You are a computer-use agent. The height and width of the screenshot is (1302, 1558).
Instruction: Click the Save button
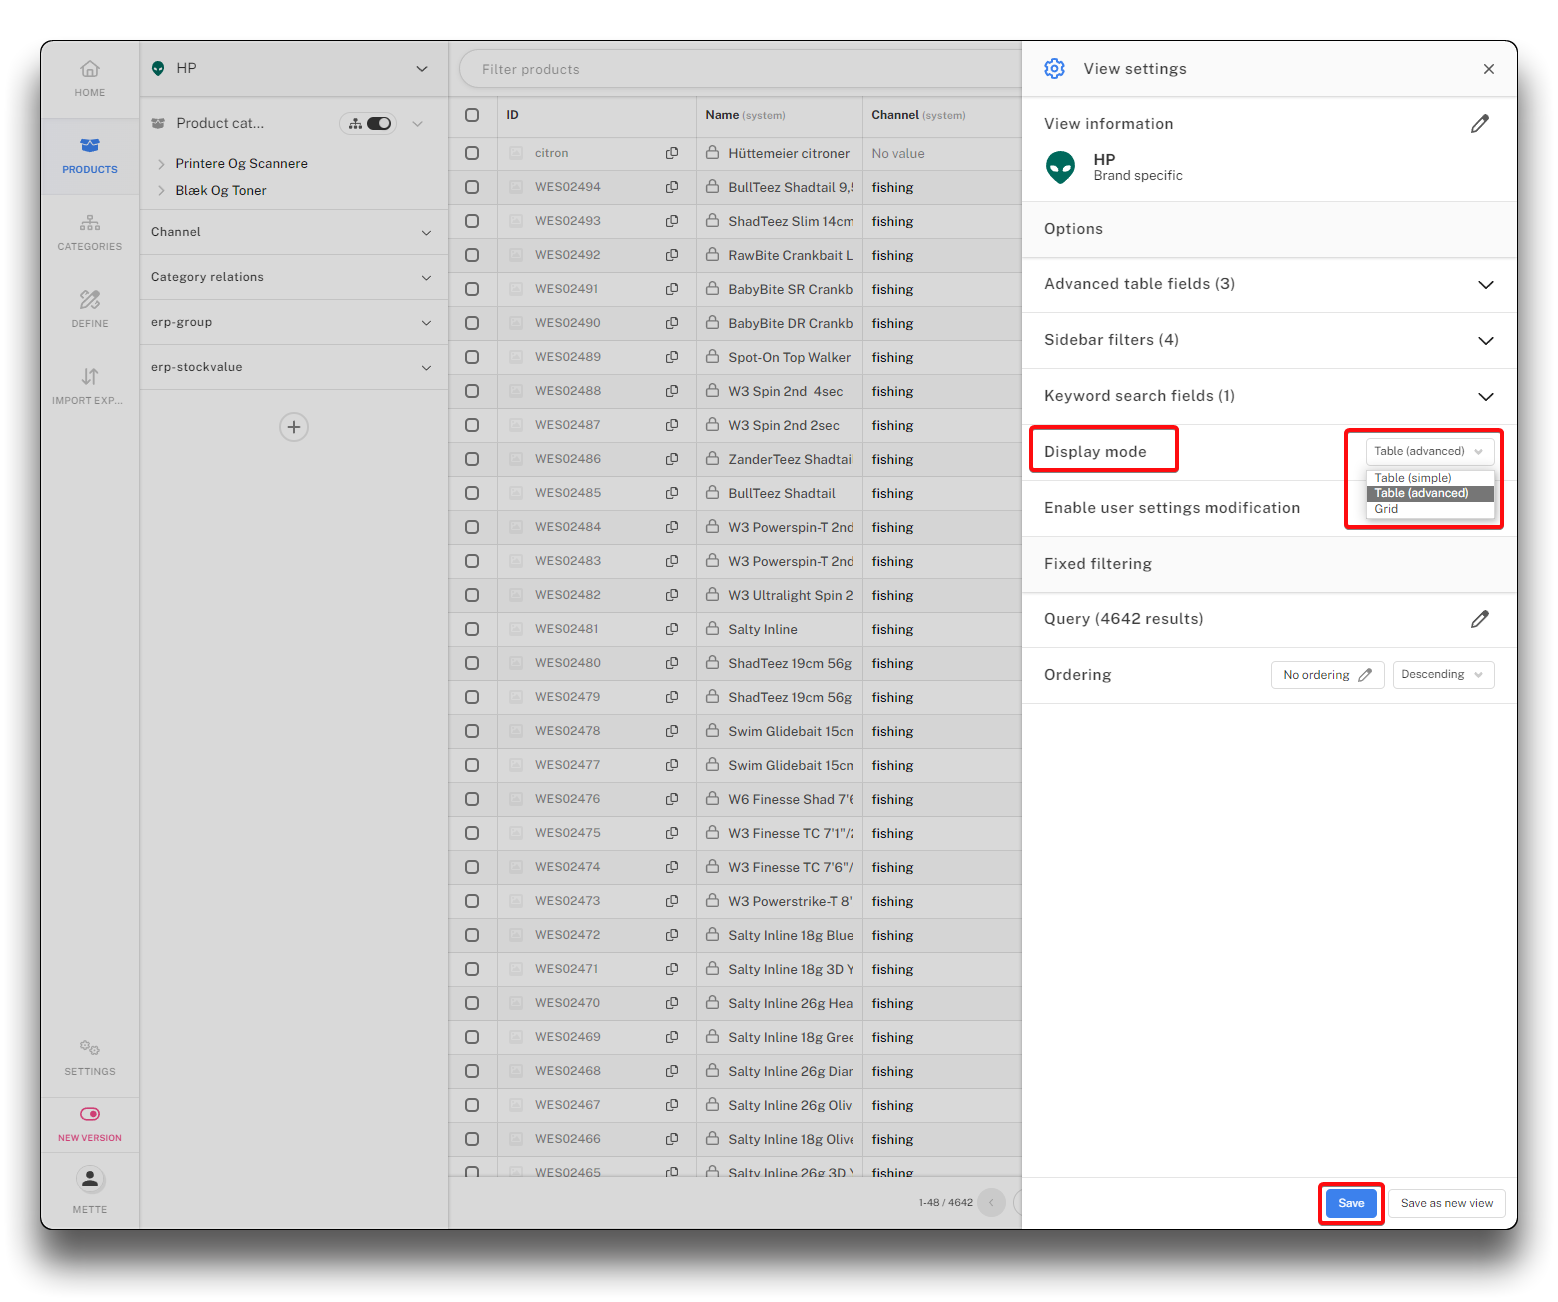[1351, 1203]
